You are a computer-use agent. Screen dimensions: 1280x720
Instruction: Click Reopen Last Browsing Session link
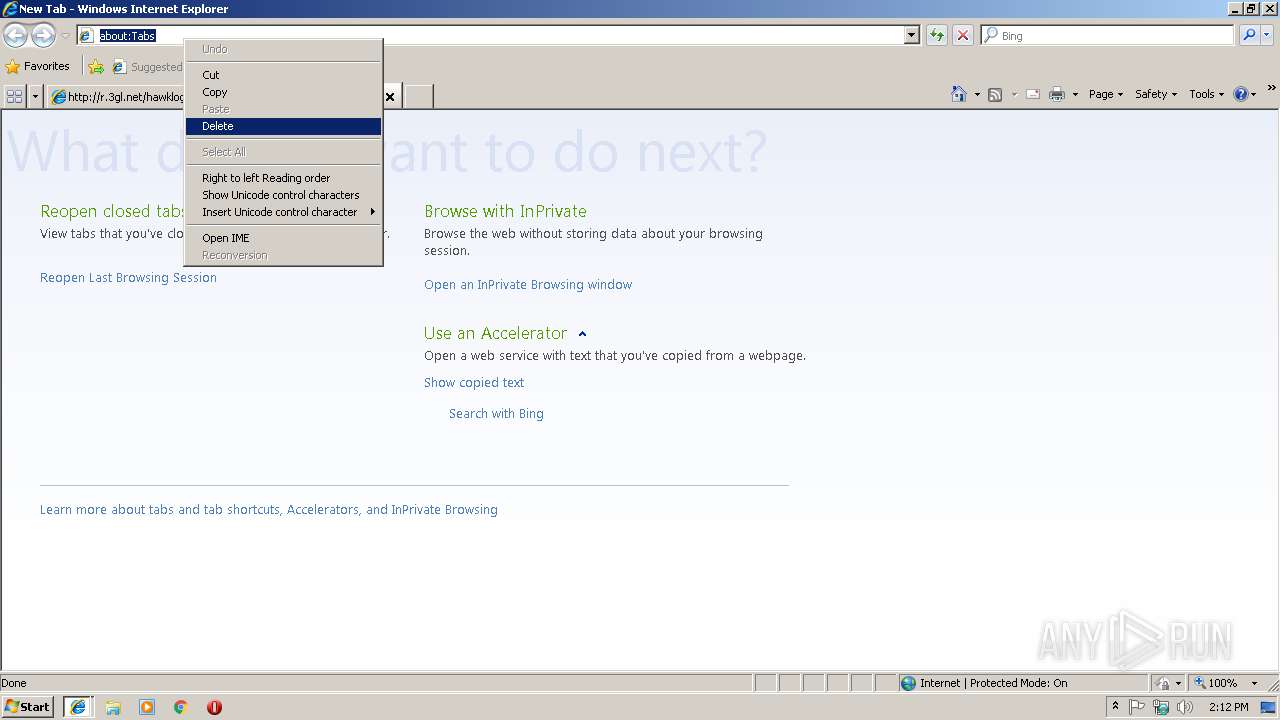(x=128, y=278)
